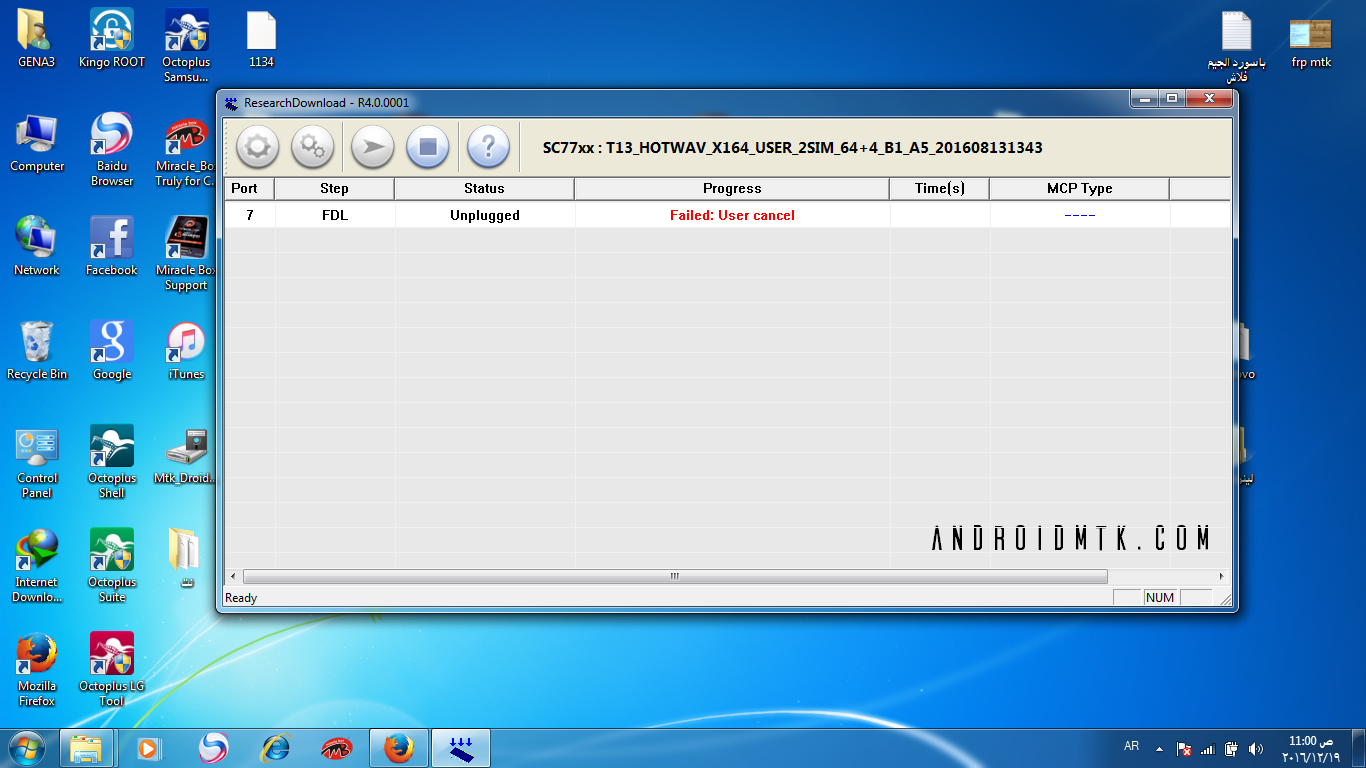The height and width of the screenshot is (768, 1366).
Task: Click the Load Packet gear icon
Action: [x=257, y=148]
